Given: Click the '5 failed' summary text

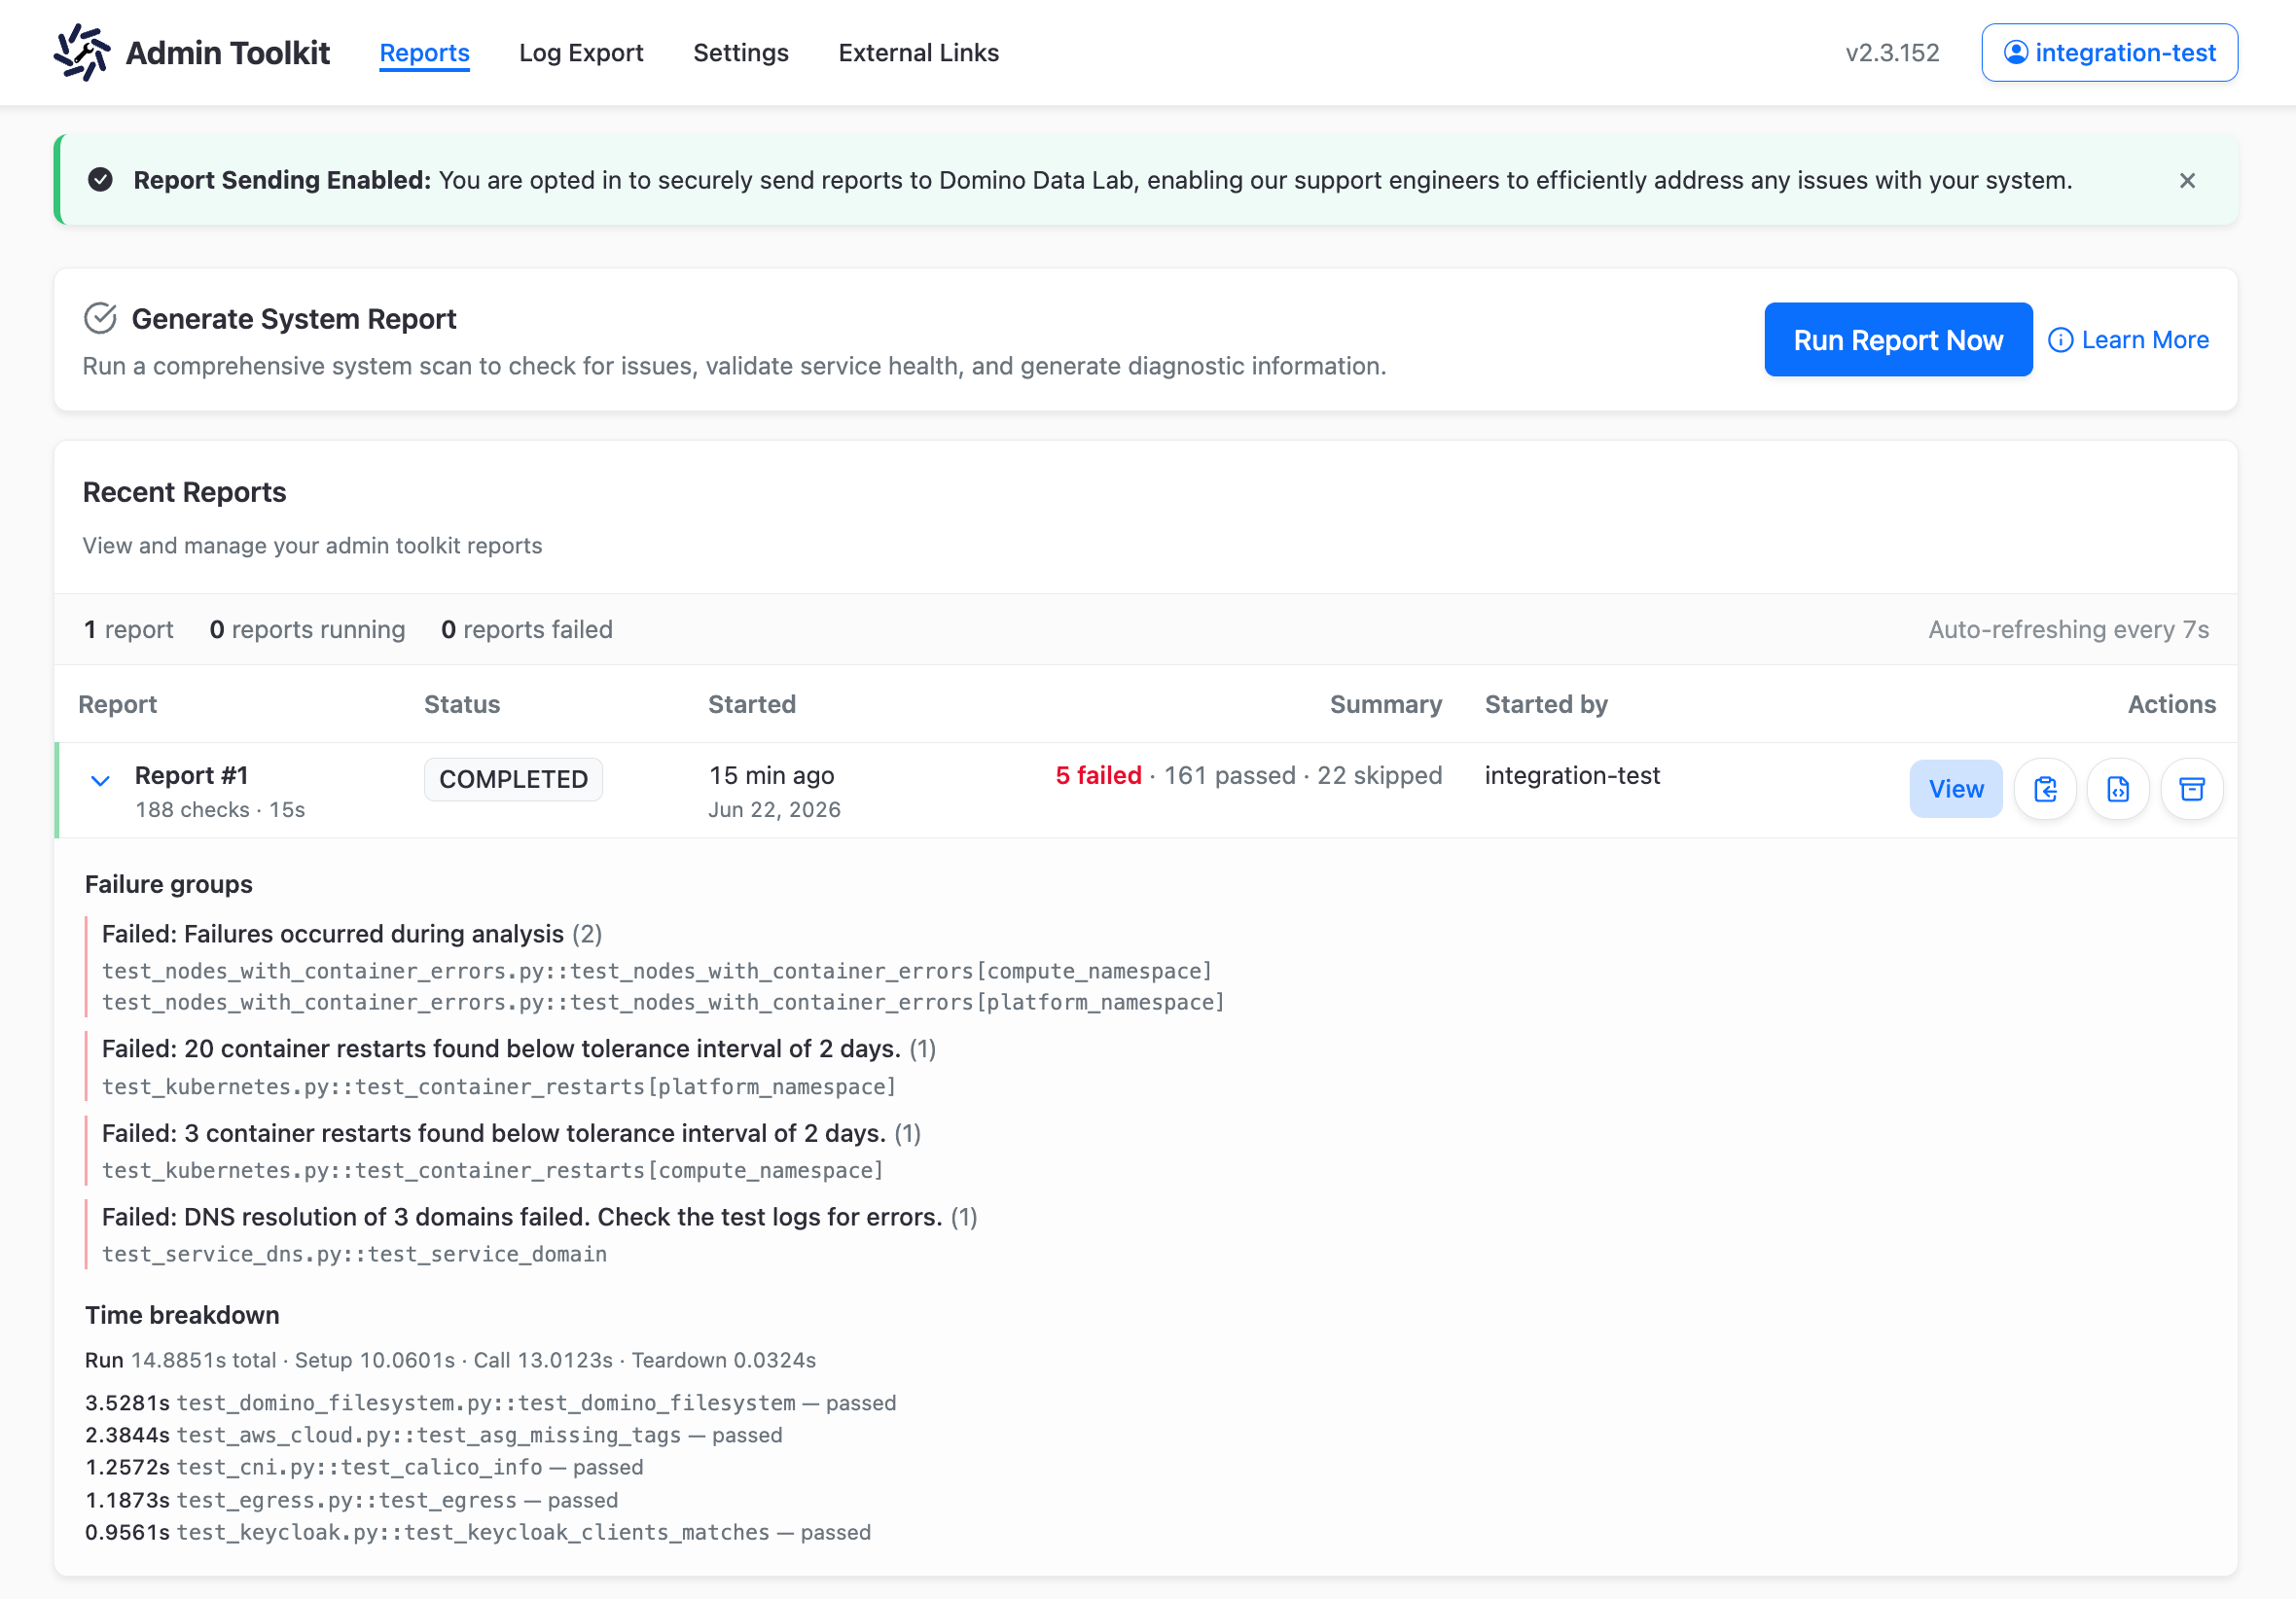Looking at the screenshot, I should 1098,775.
